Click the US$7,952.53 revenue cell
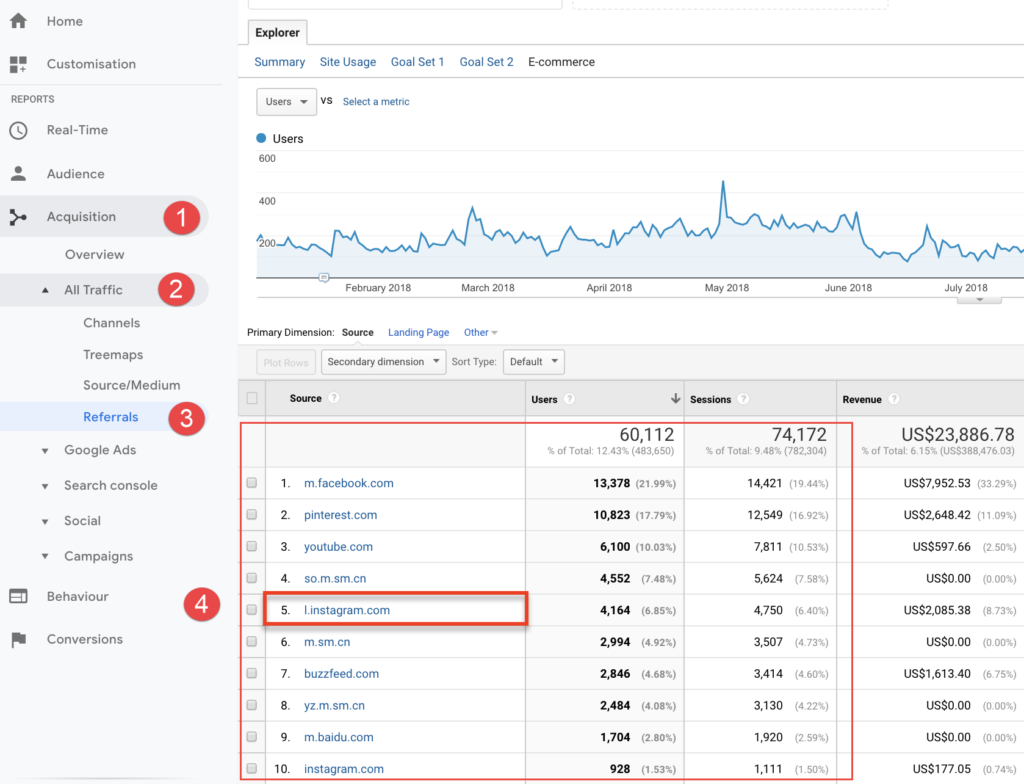This screenshot has width=1024, height=784. click(x=936, y=483)
